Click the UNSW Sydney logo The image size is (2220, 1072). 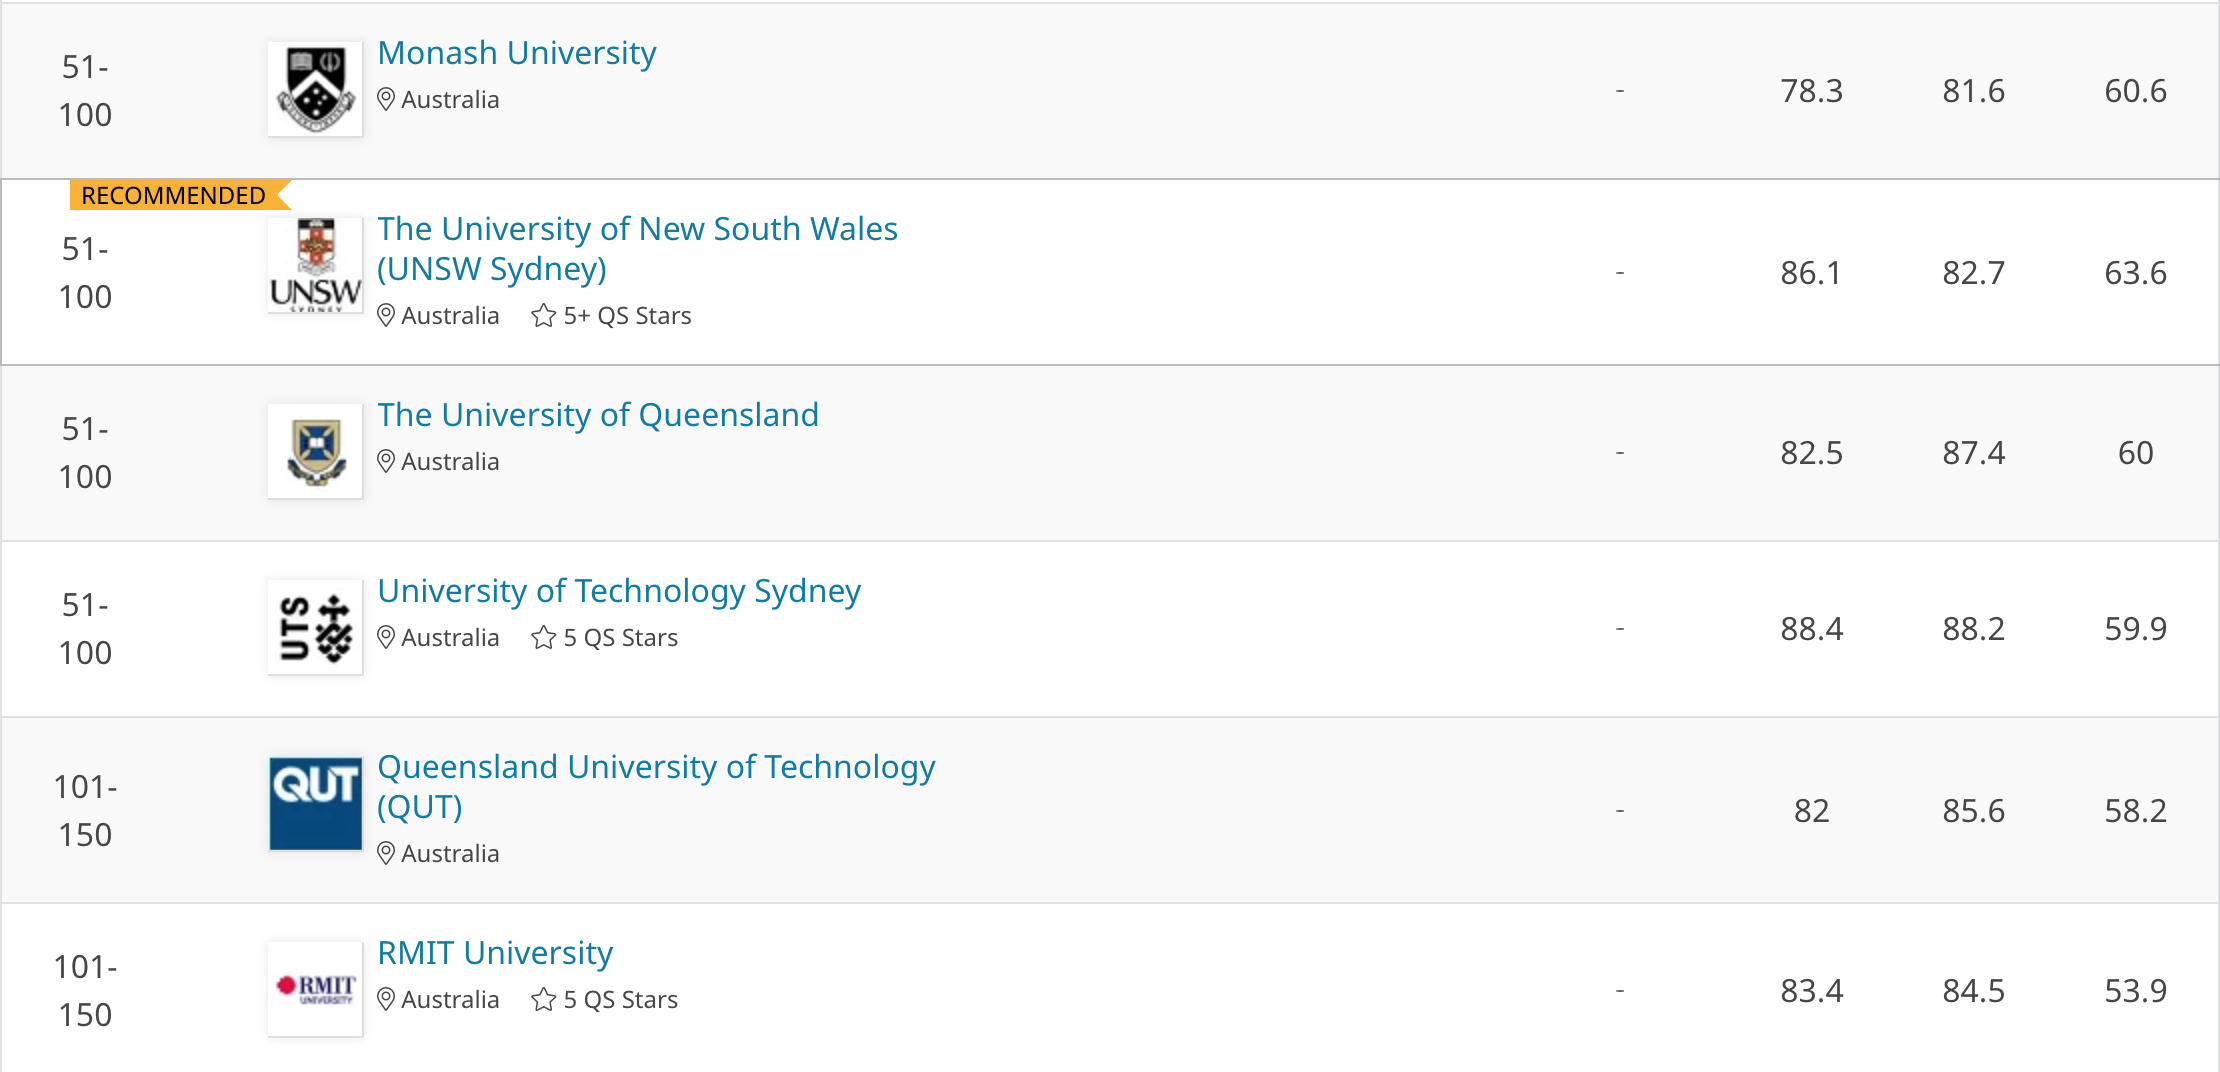[x=315, y=265]
